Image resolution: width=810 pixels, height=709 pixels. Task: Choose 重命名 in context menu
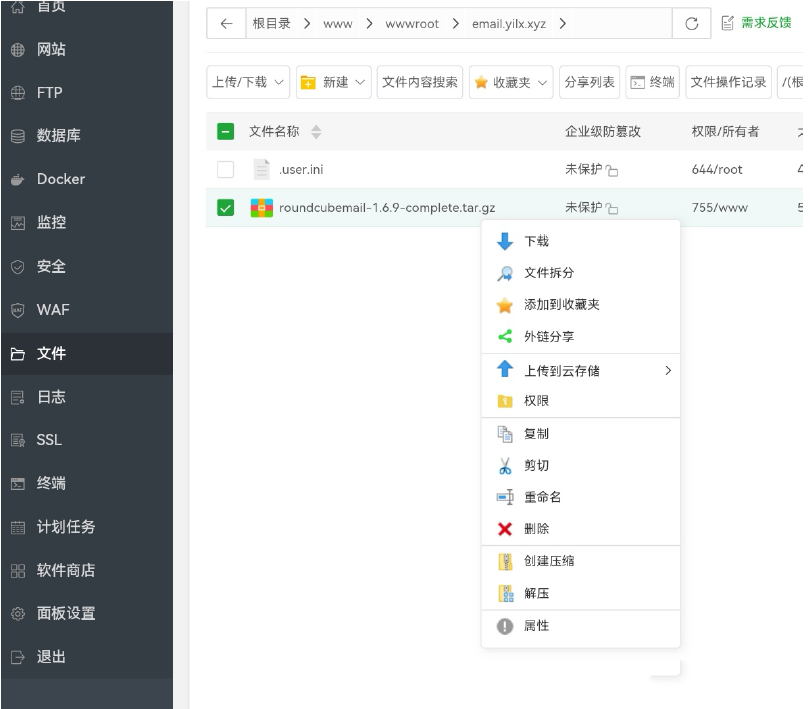point(542,497)
